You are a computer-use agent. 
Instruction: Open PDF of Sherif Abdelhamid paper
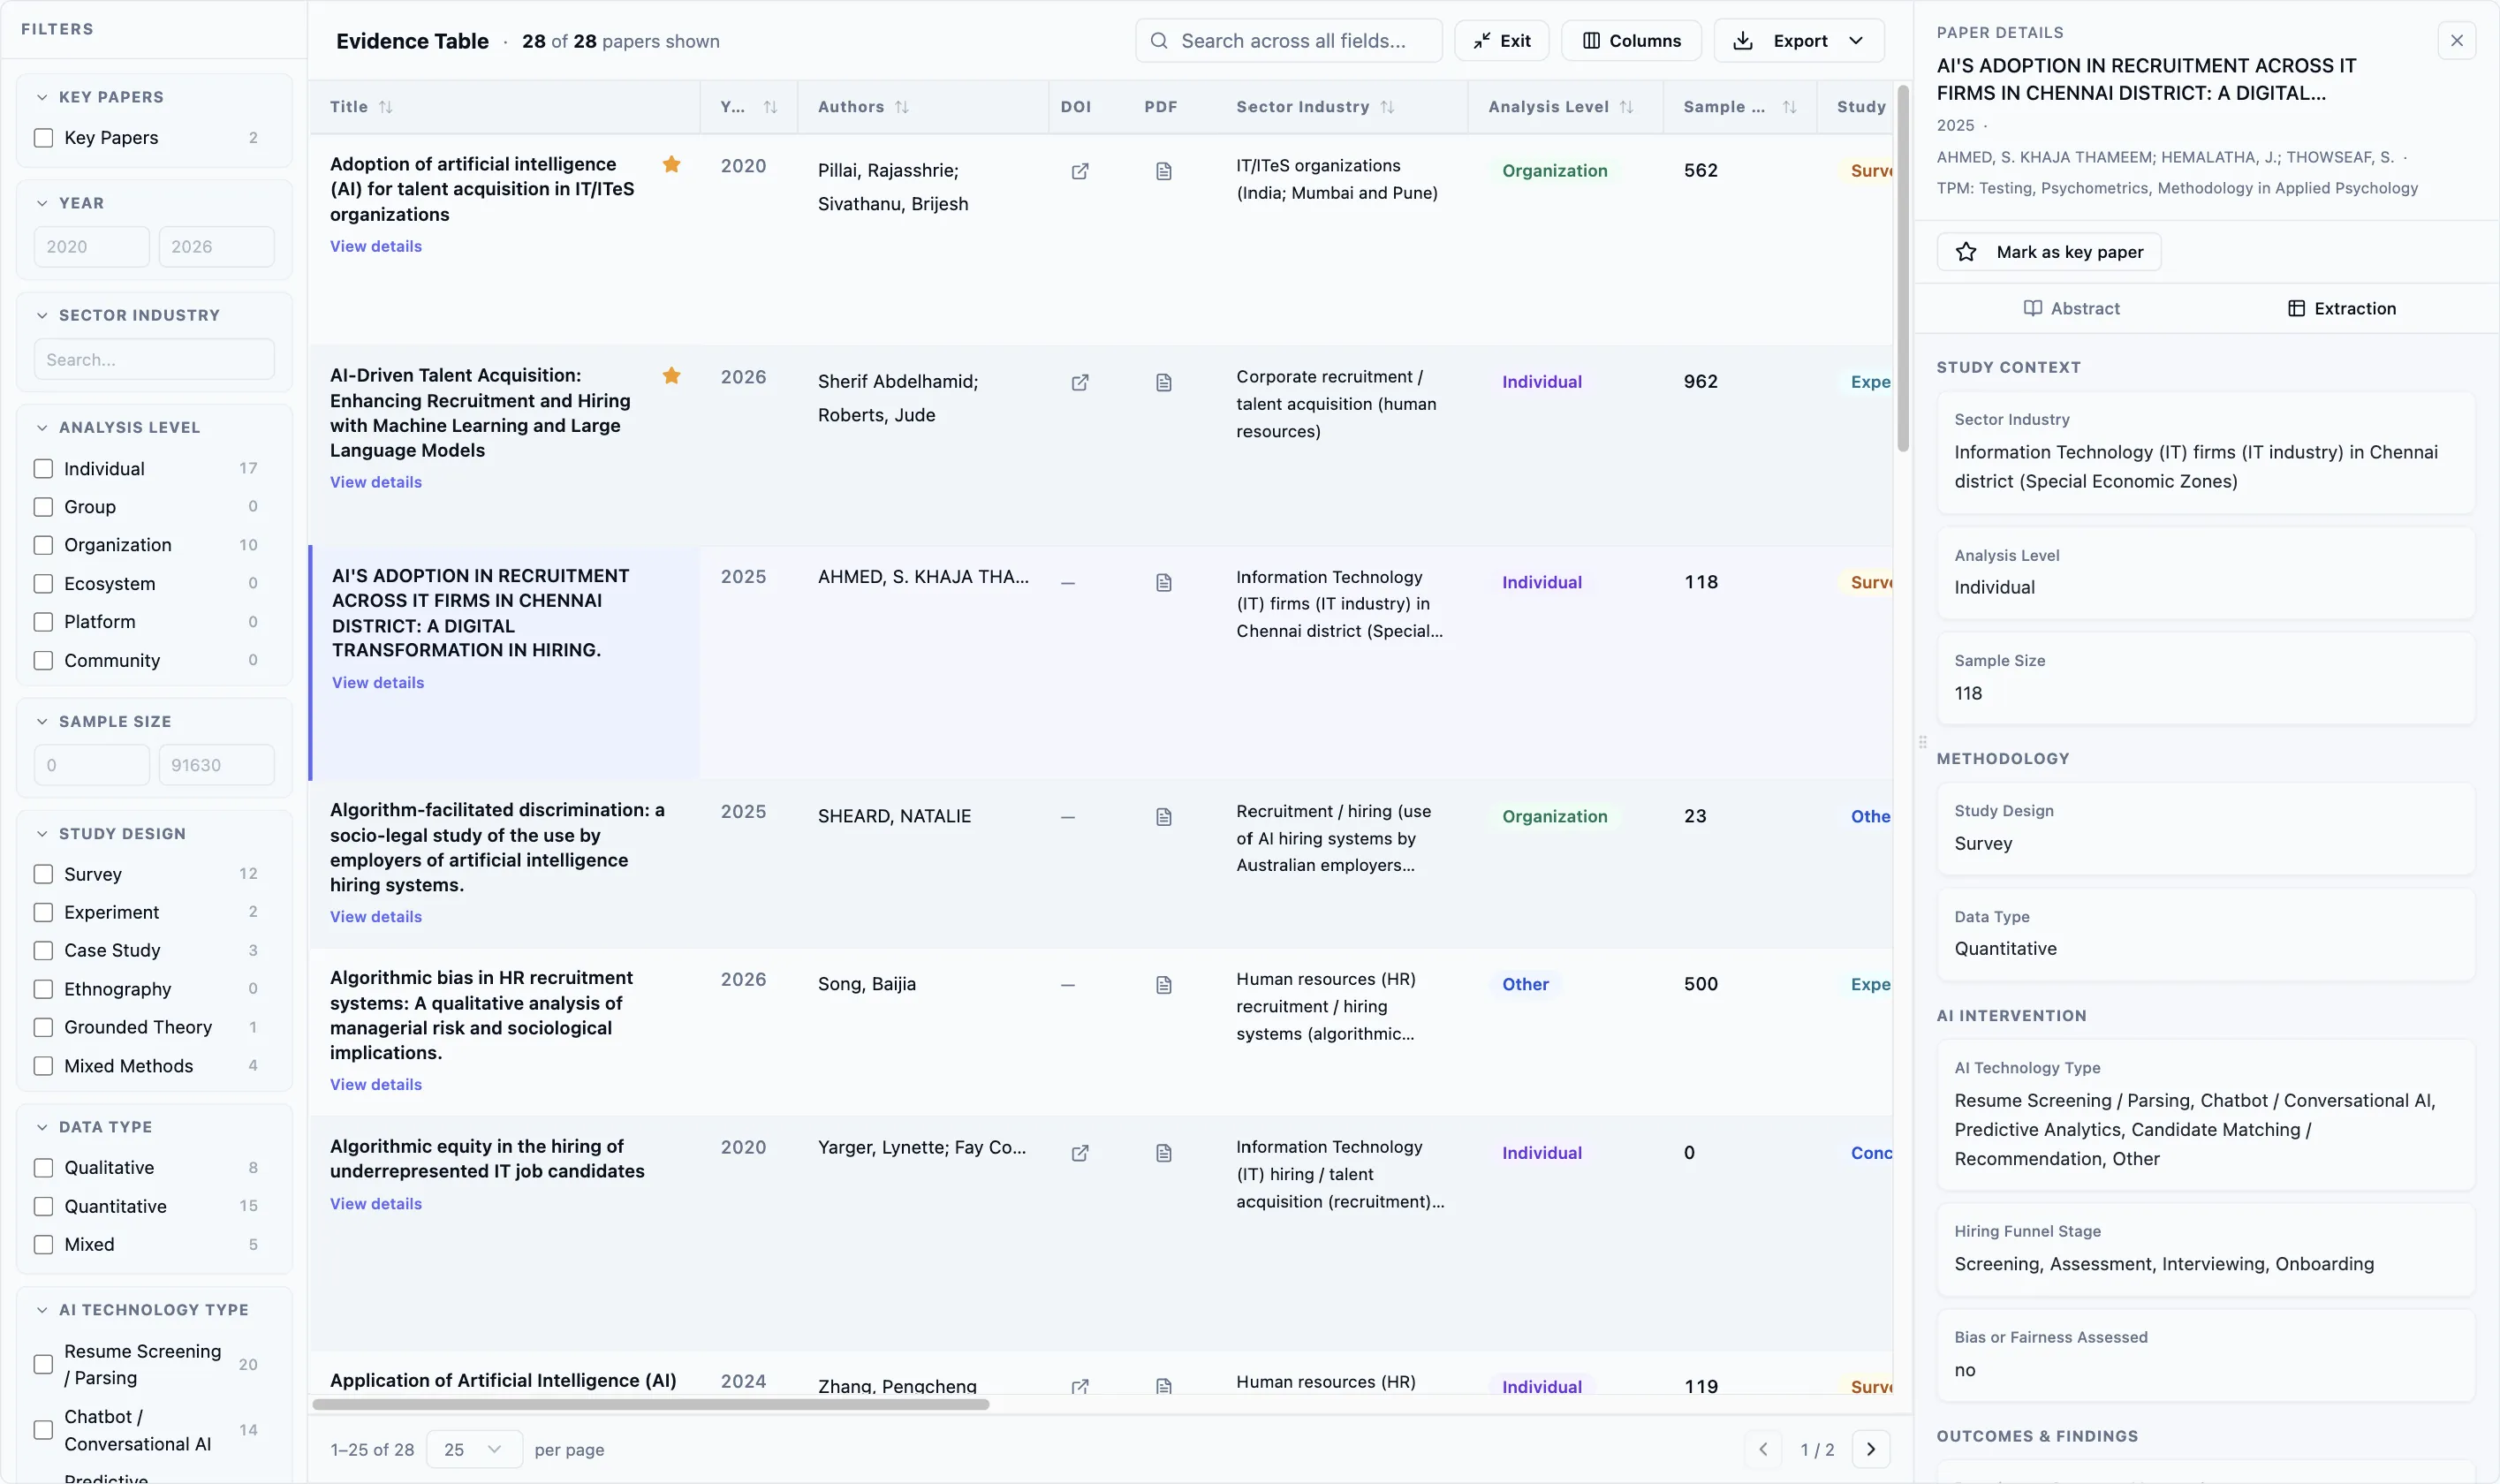[1163, 382]
